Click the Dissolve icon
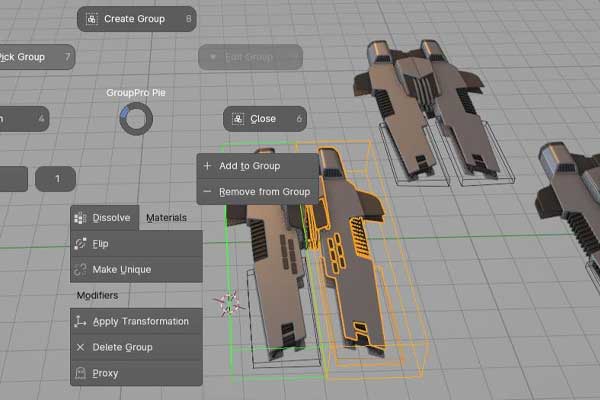The height and width of the screenshot is (400, 600). click(80, 218)
